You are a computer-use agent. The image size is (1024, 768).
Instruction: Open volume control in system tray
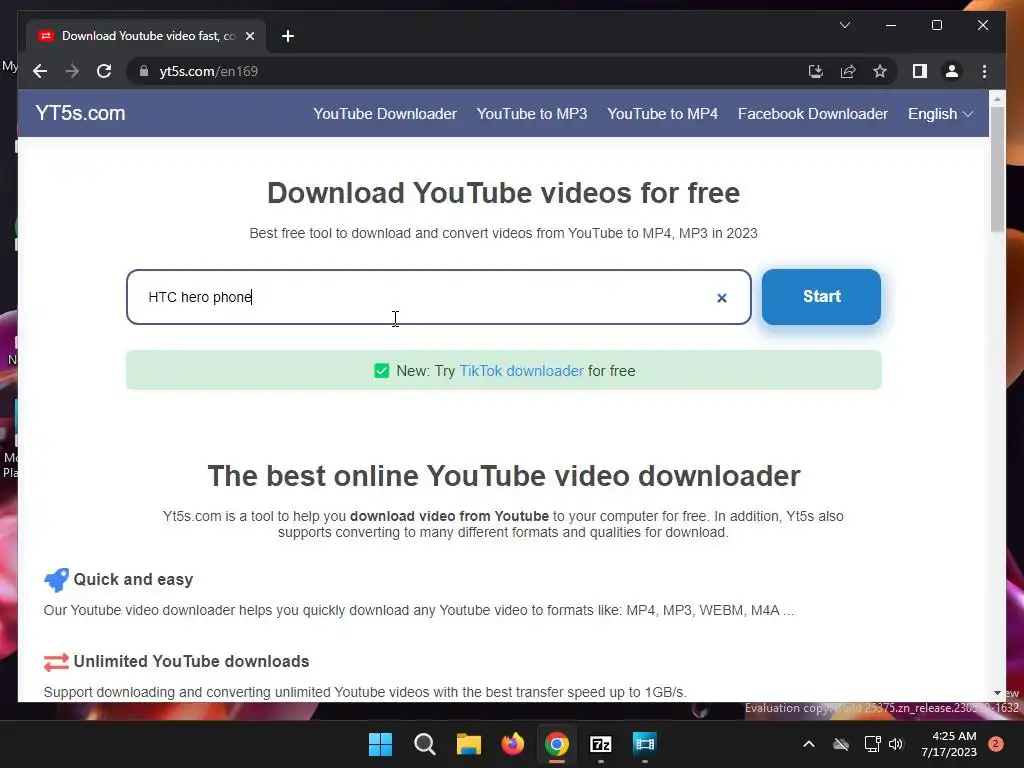coord(895,744)
